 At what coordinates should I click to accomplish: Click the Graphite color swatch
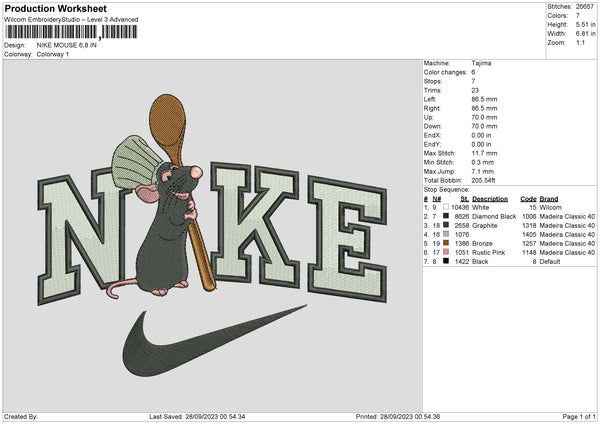446,225
